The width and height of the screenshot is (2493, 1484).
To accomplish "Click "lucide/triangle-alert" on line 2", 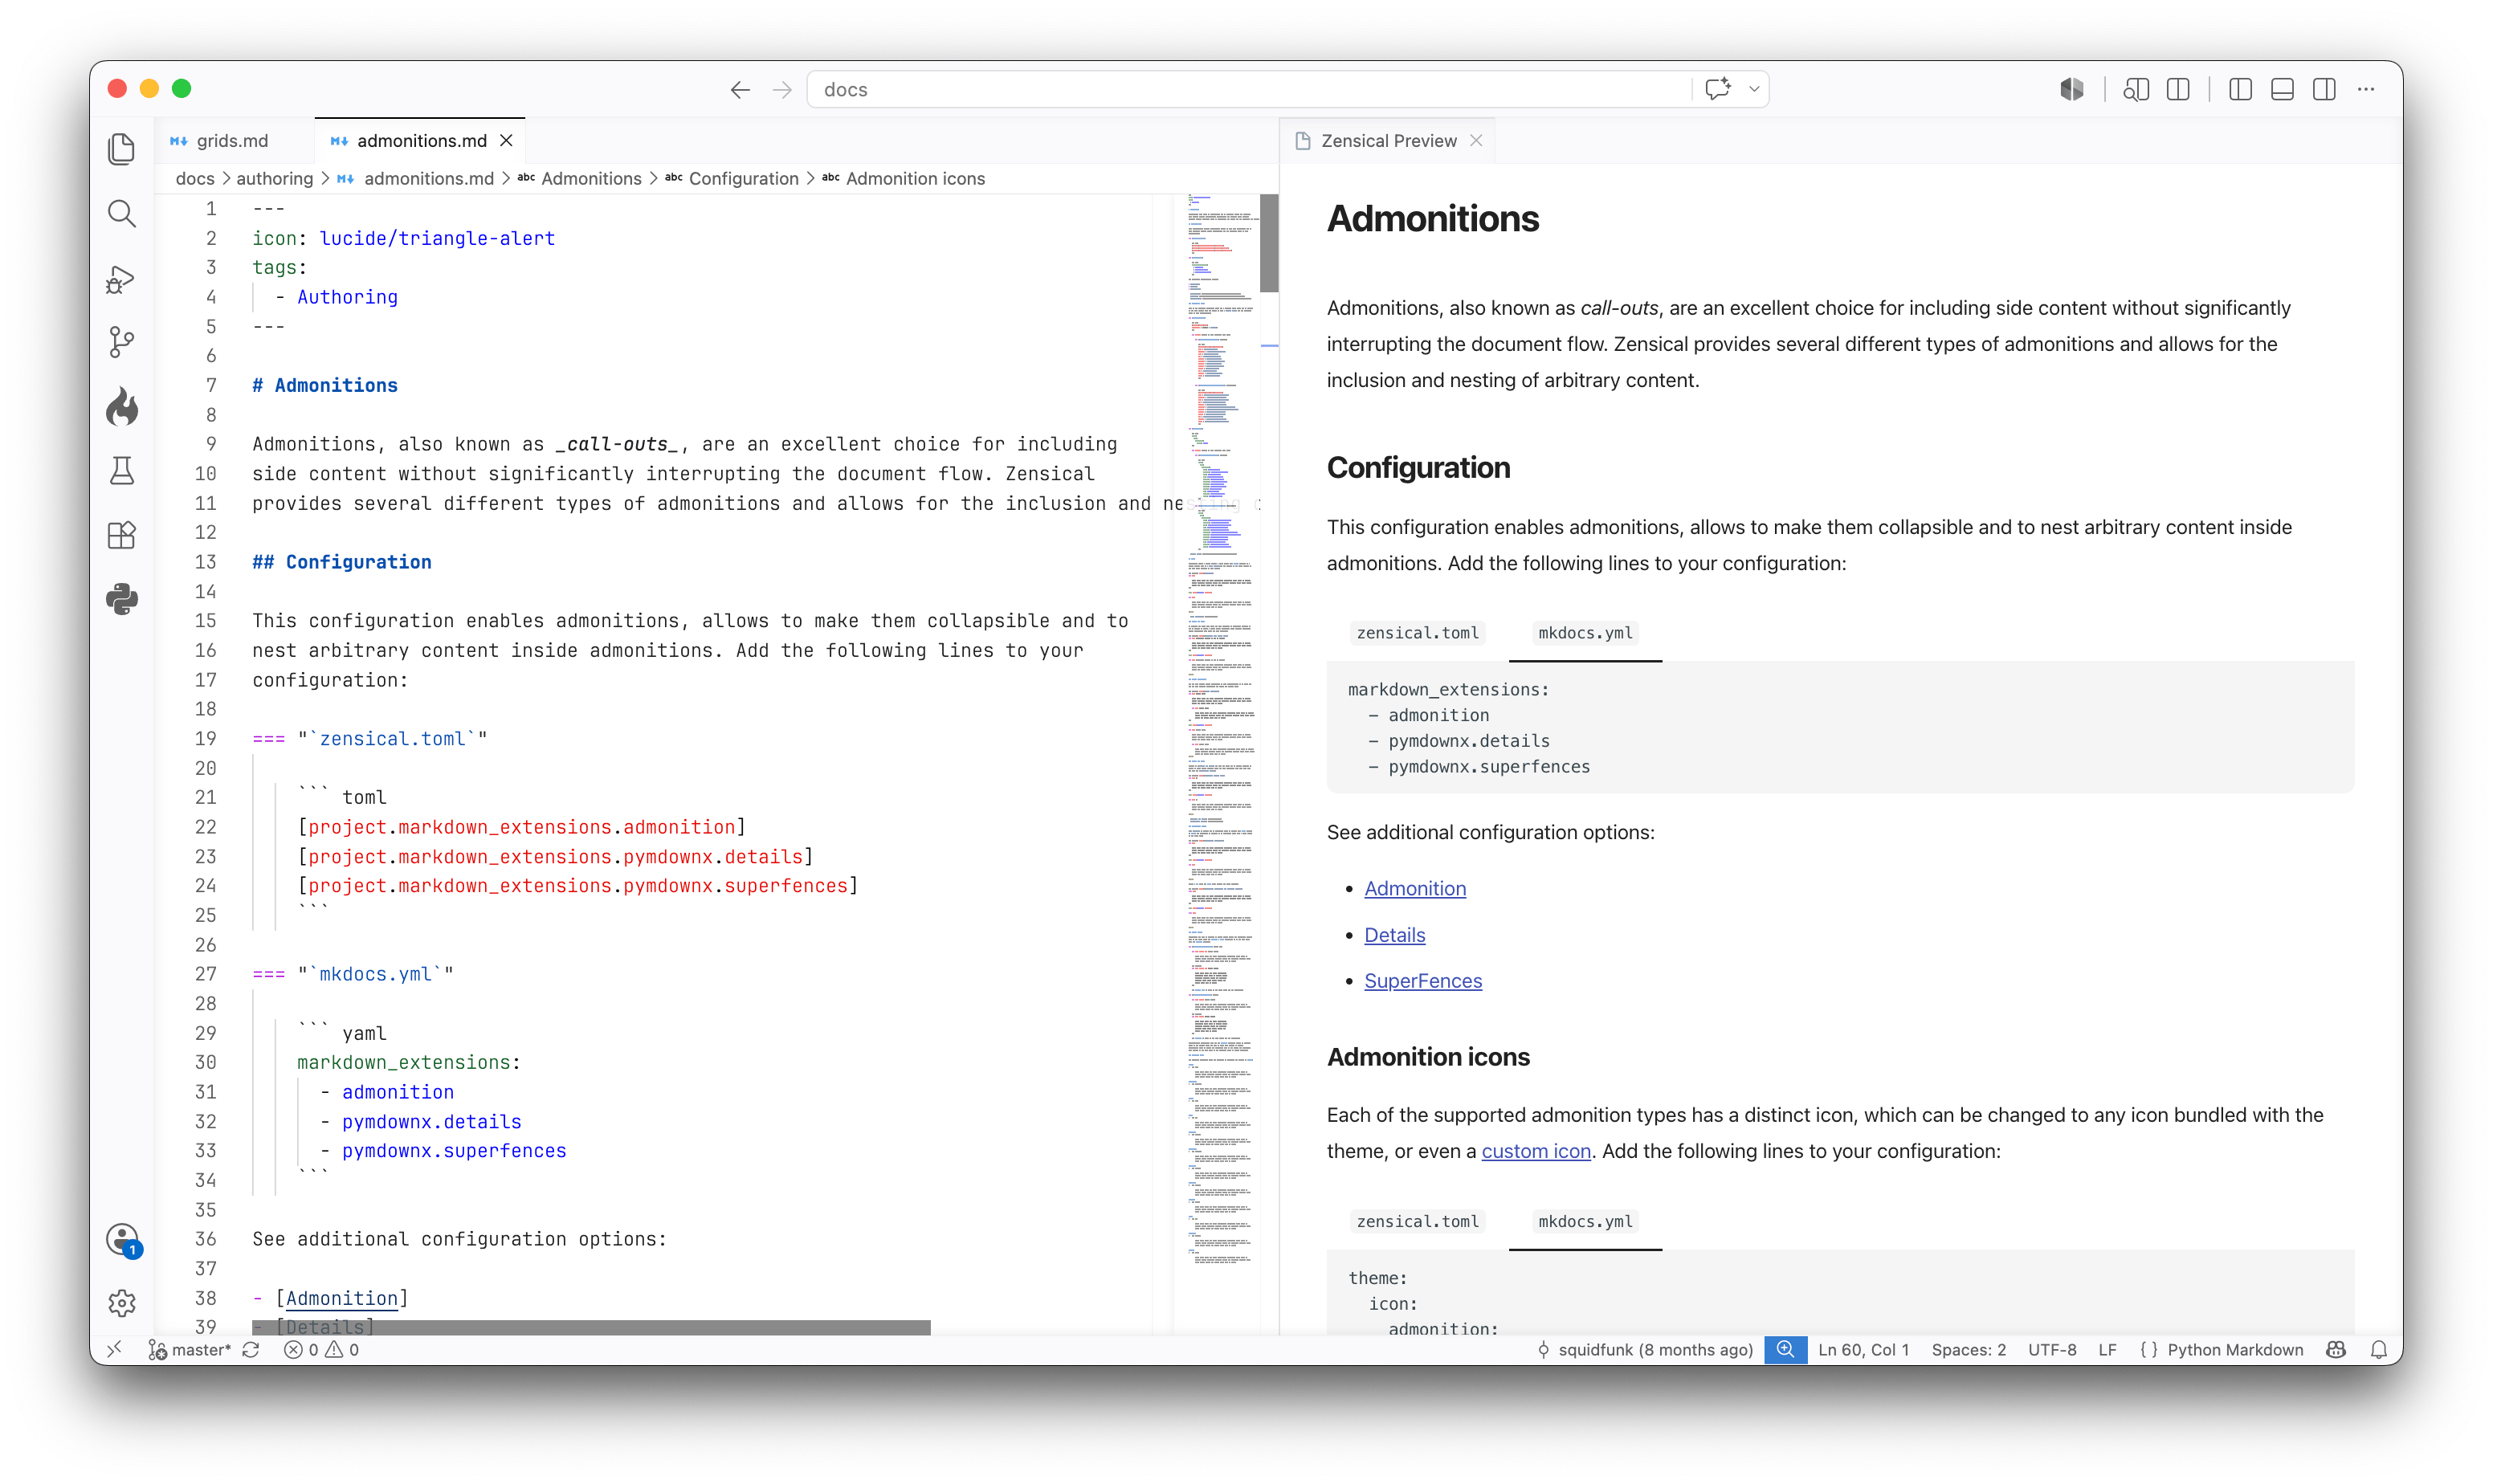I will [437, 238].
